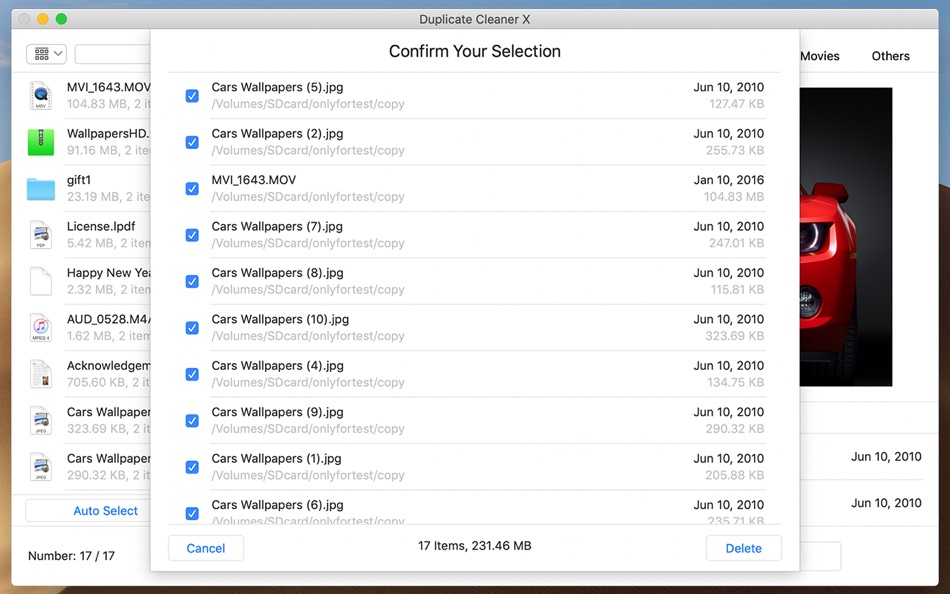Viewport: 950px width, 594px height.
Task: Click the 255.73 KB size value
Action: click(x=735, y=150)
